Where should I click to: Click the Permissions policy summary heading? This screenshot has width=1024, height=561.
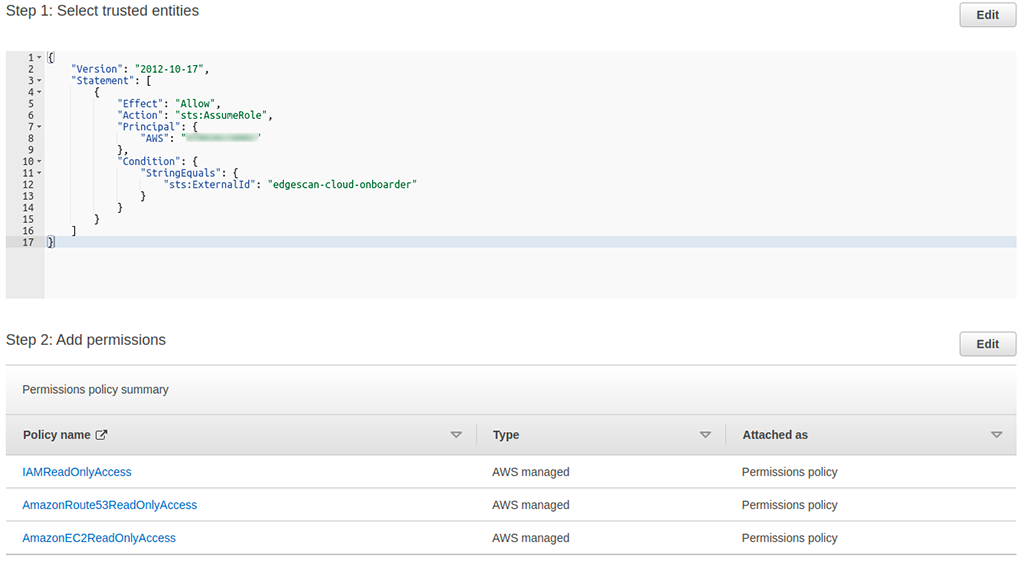click(x=95, y=390)
